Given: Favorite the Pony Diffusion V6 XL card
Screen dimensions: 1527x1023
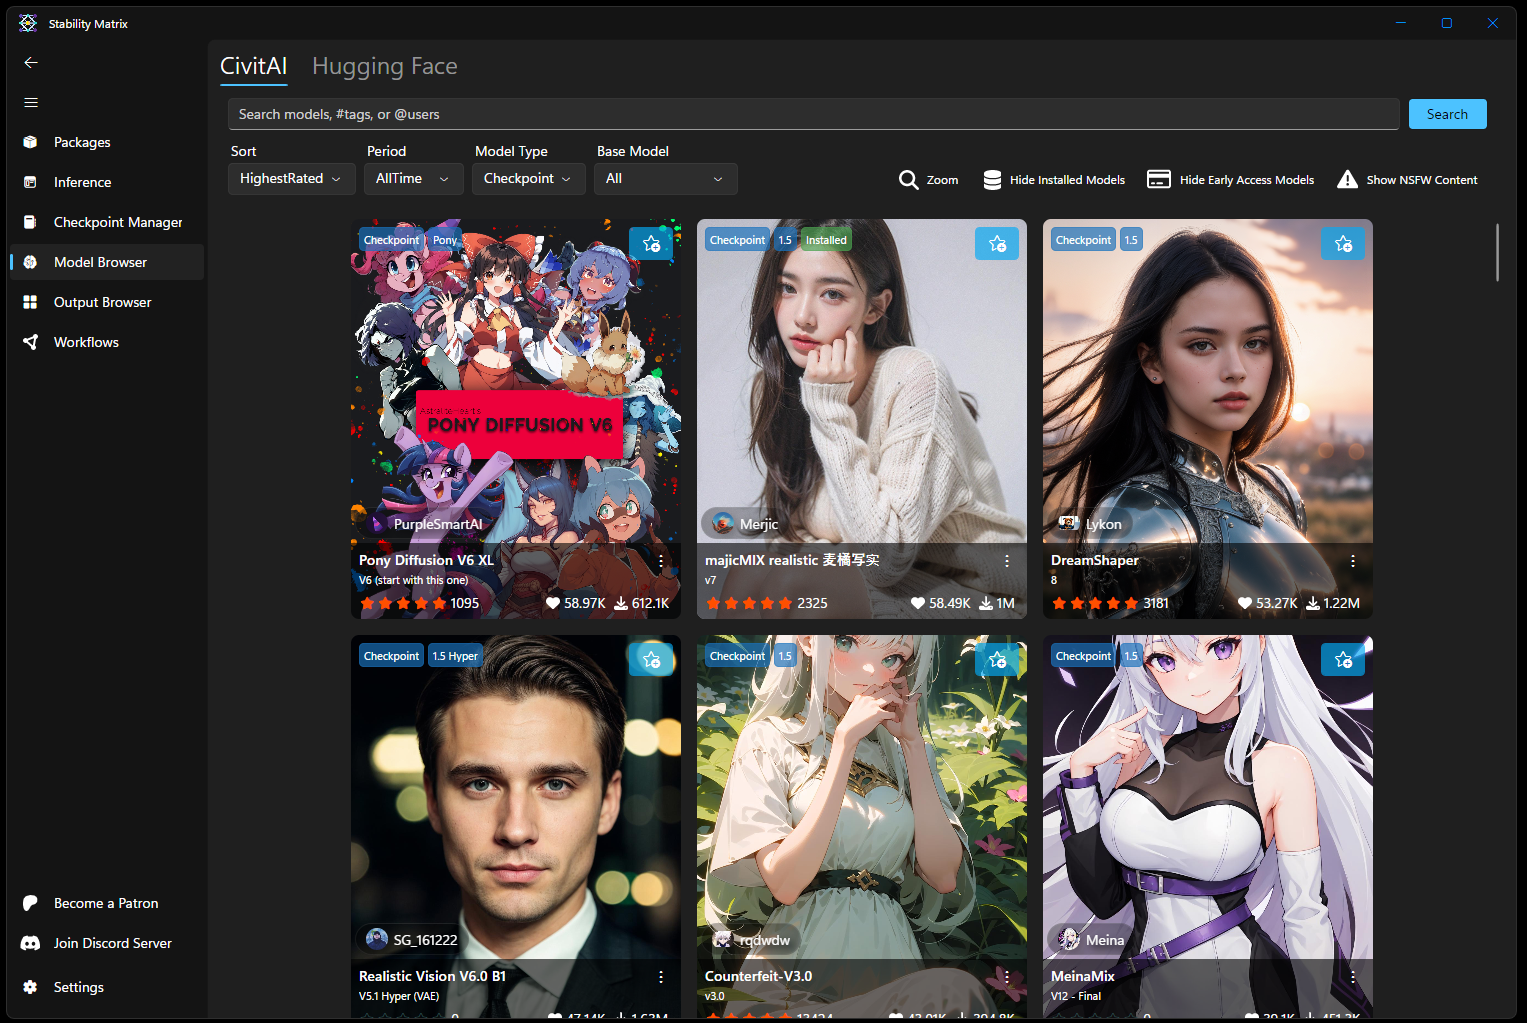Looking at the screenshot, I should coord(651,243).
